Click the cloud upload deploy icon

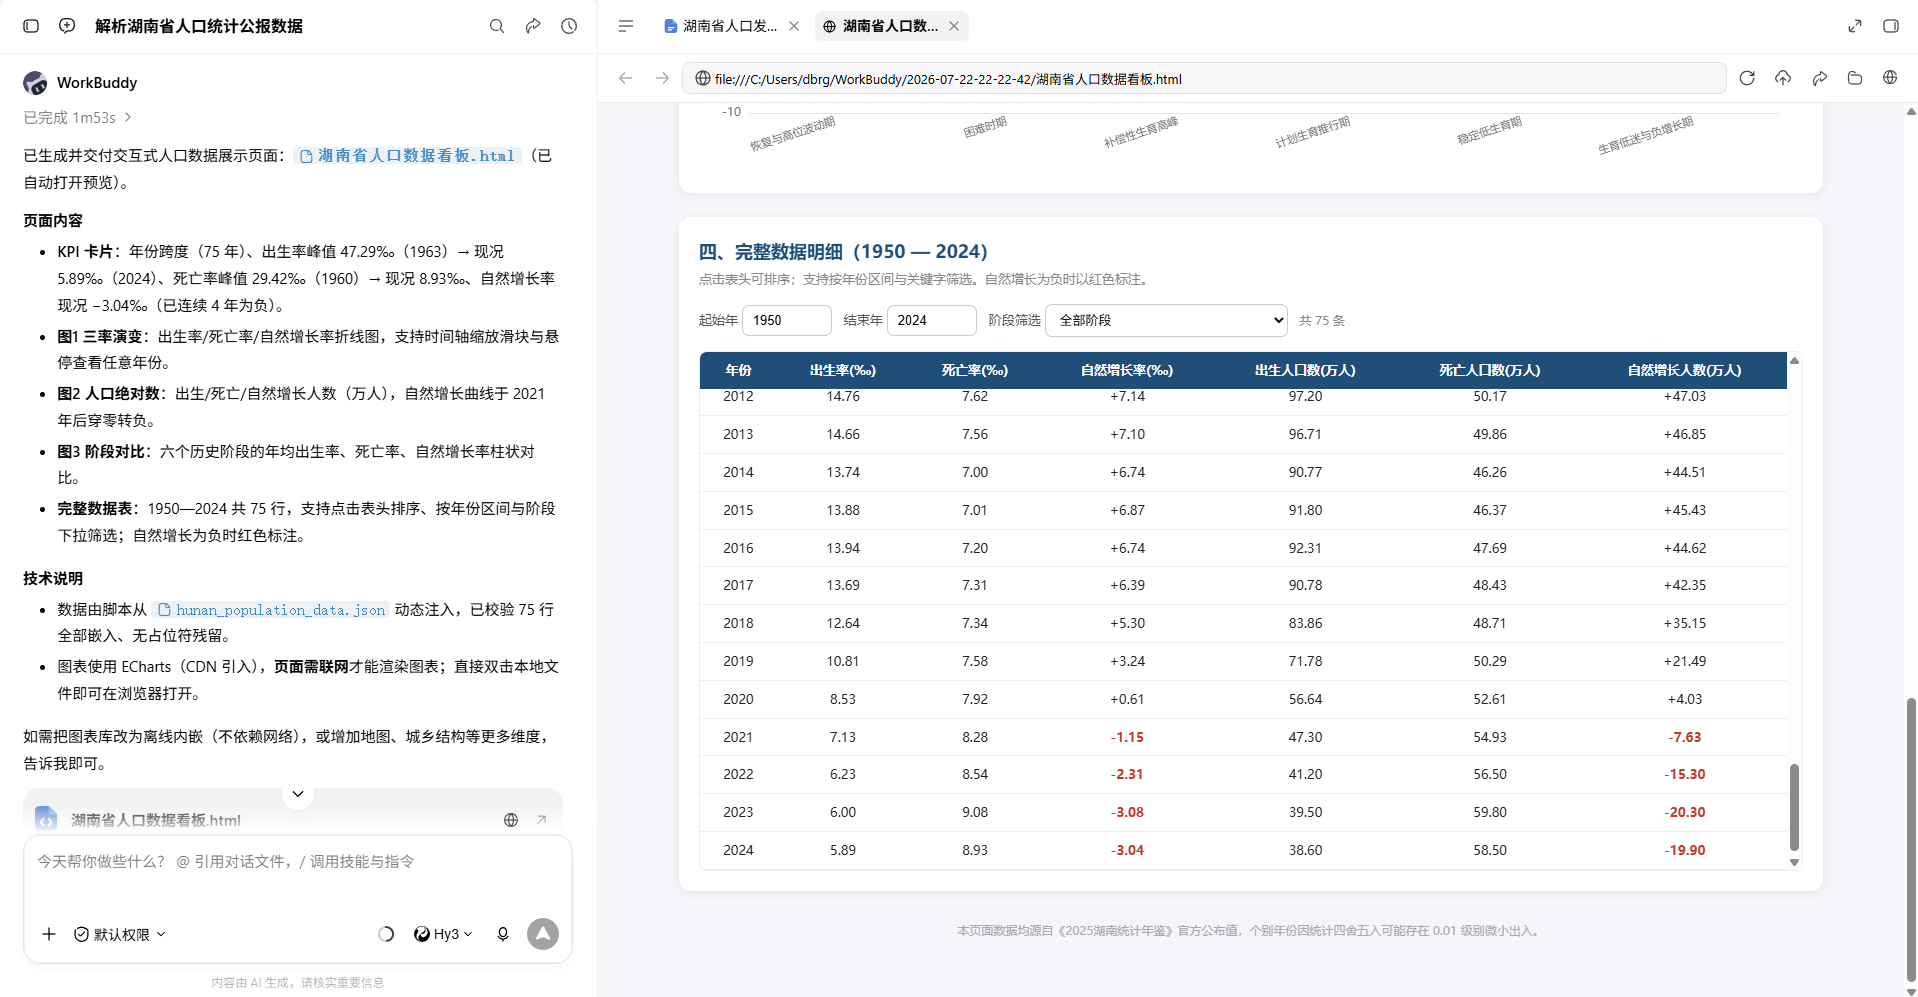(x=1783, y=78)
